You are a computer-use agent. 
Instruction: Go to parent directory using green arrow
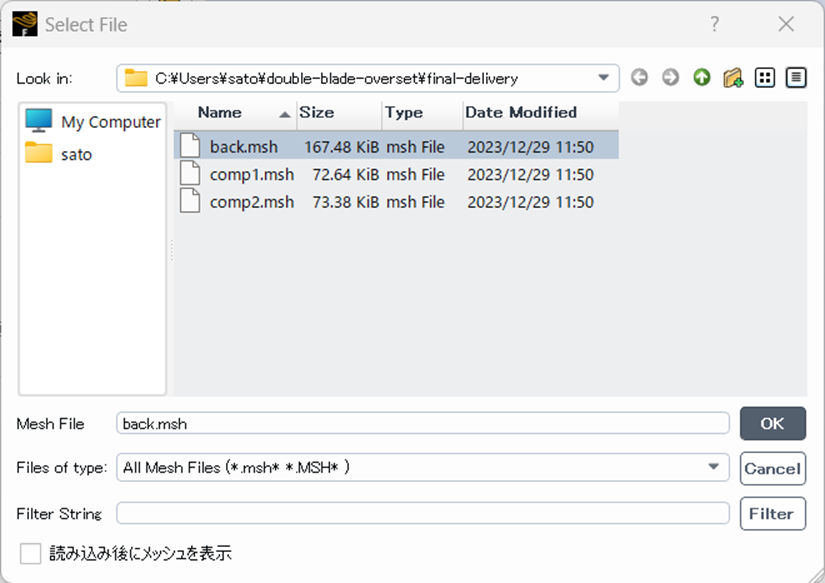point(702,78)
